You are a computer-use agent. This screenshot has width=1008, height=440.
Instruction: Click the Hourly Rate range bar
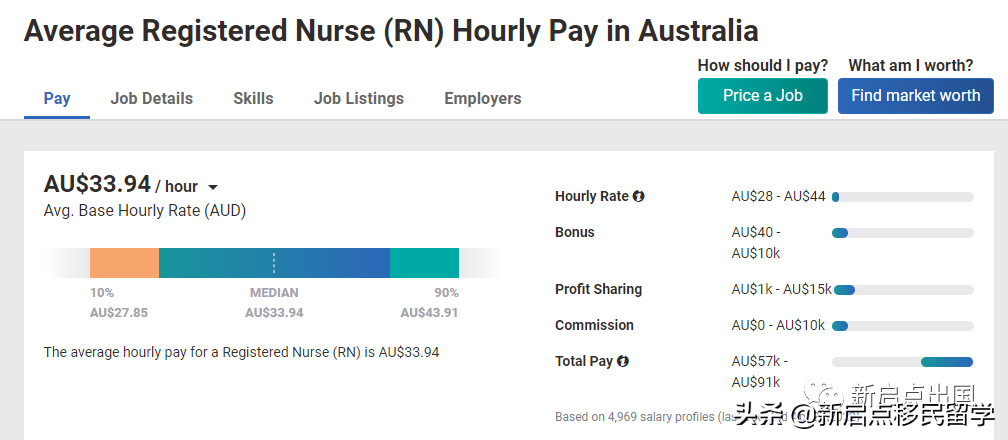[902, 197]
